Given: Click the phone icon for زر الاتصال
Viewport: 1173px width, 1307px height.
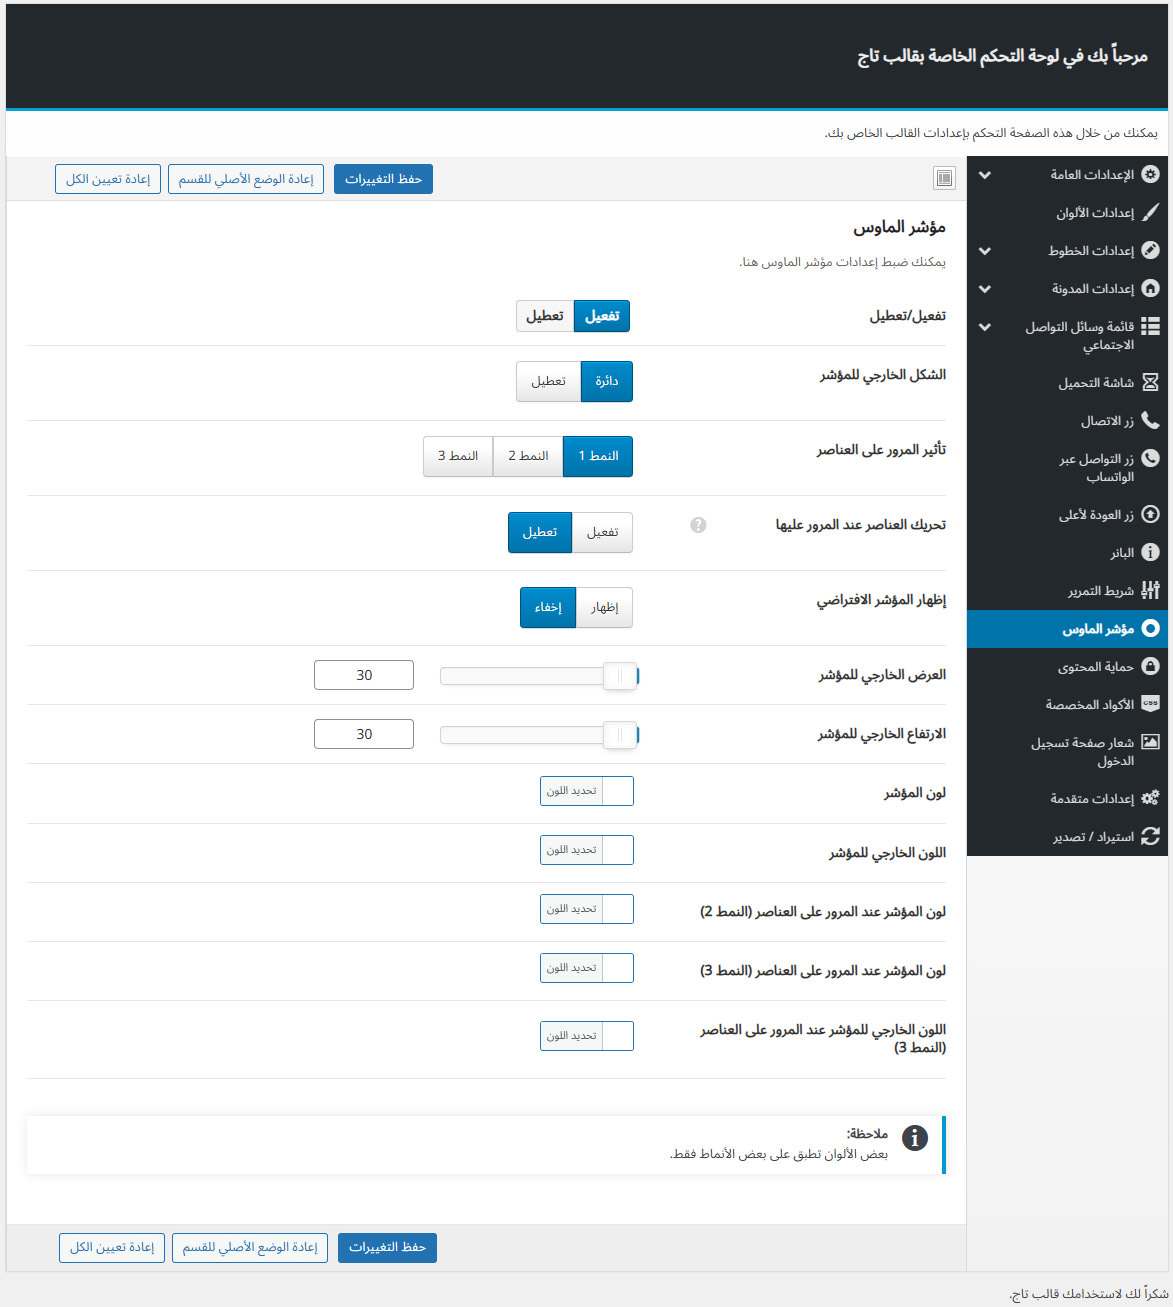Looking at the screenshot, I should [x=1150, y=421].
